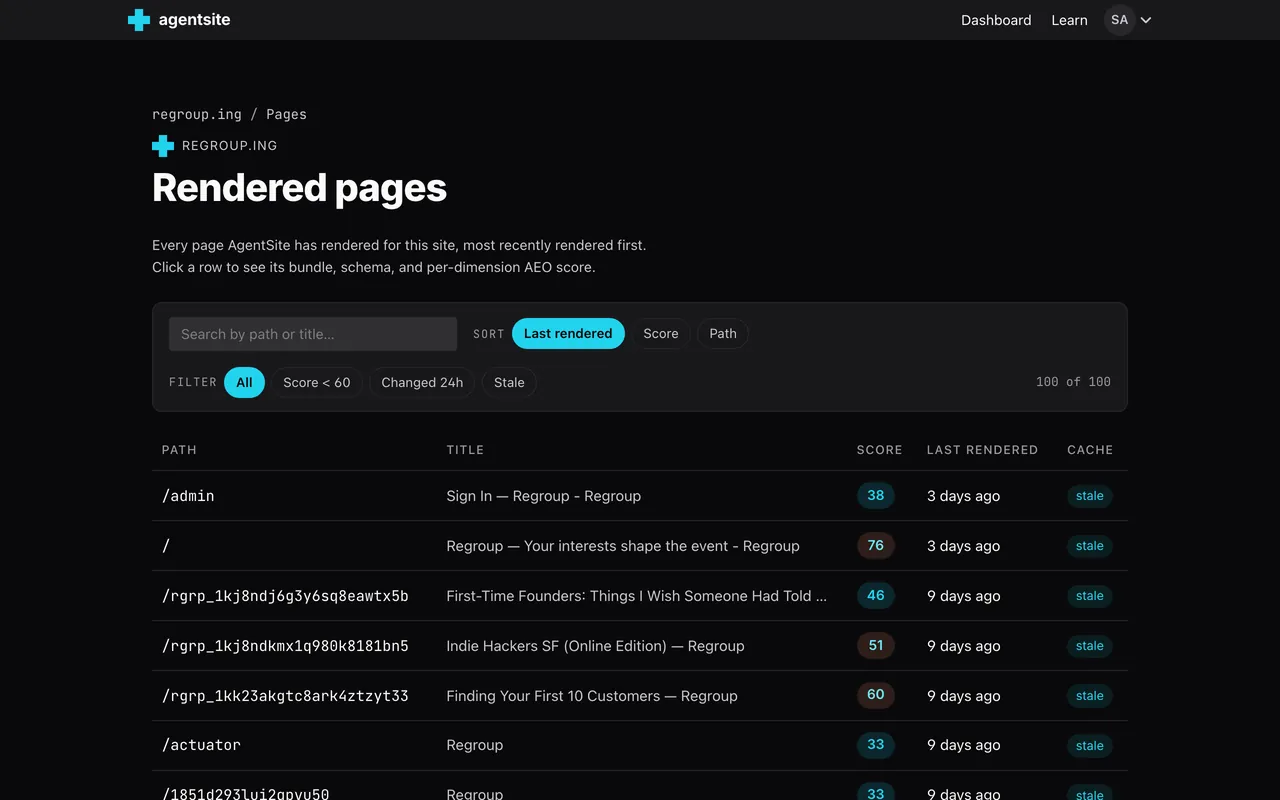
Task: Click the 'Finding Your First 10 Customers' title
Action: (x=592, y=696)
